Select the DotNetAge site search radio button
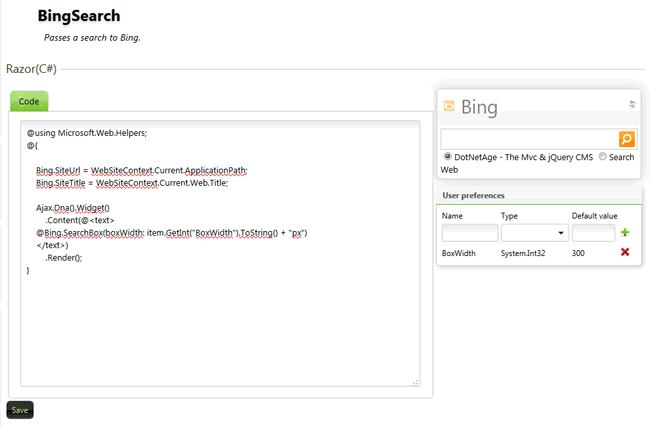 [447, 157]
